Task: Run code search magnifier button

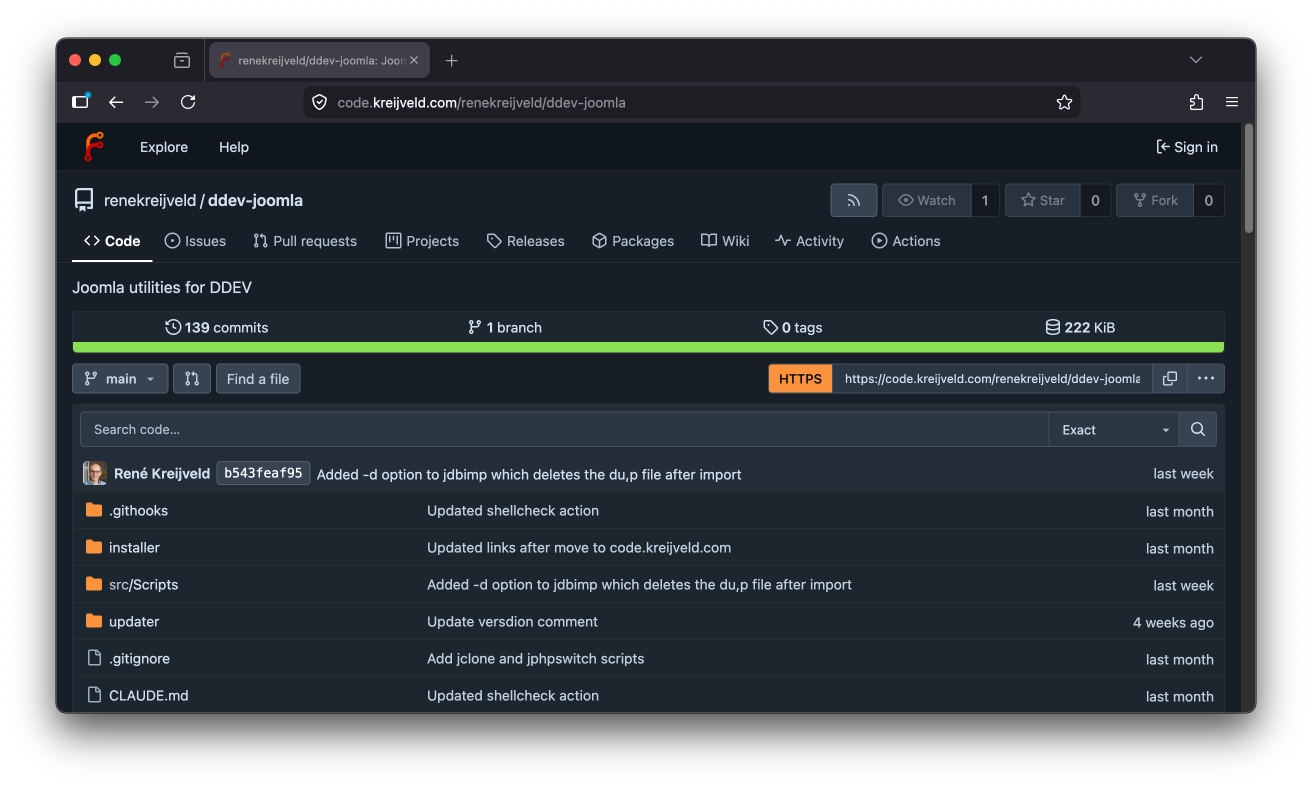Action: (1198, 429)
